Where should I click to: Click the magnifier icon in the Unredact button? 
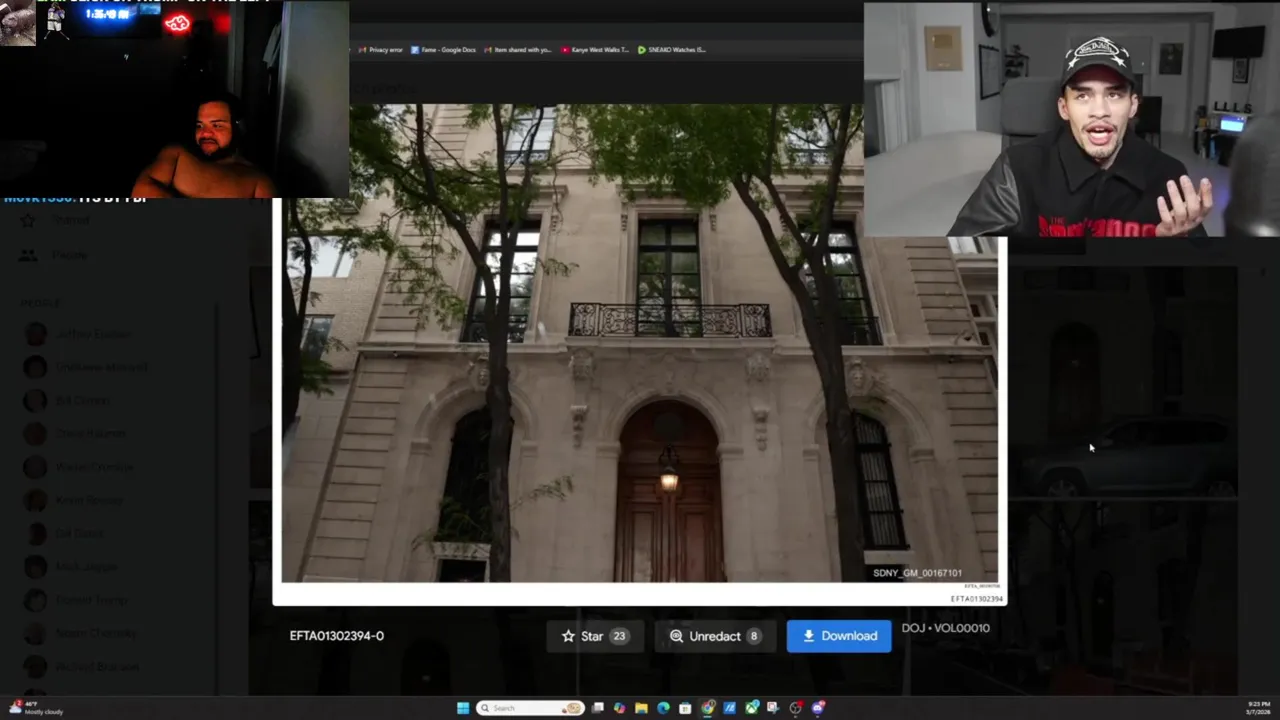click(x=676, y=636)
